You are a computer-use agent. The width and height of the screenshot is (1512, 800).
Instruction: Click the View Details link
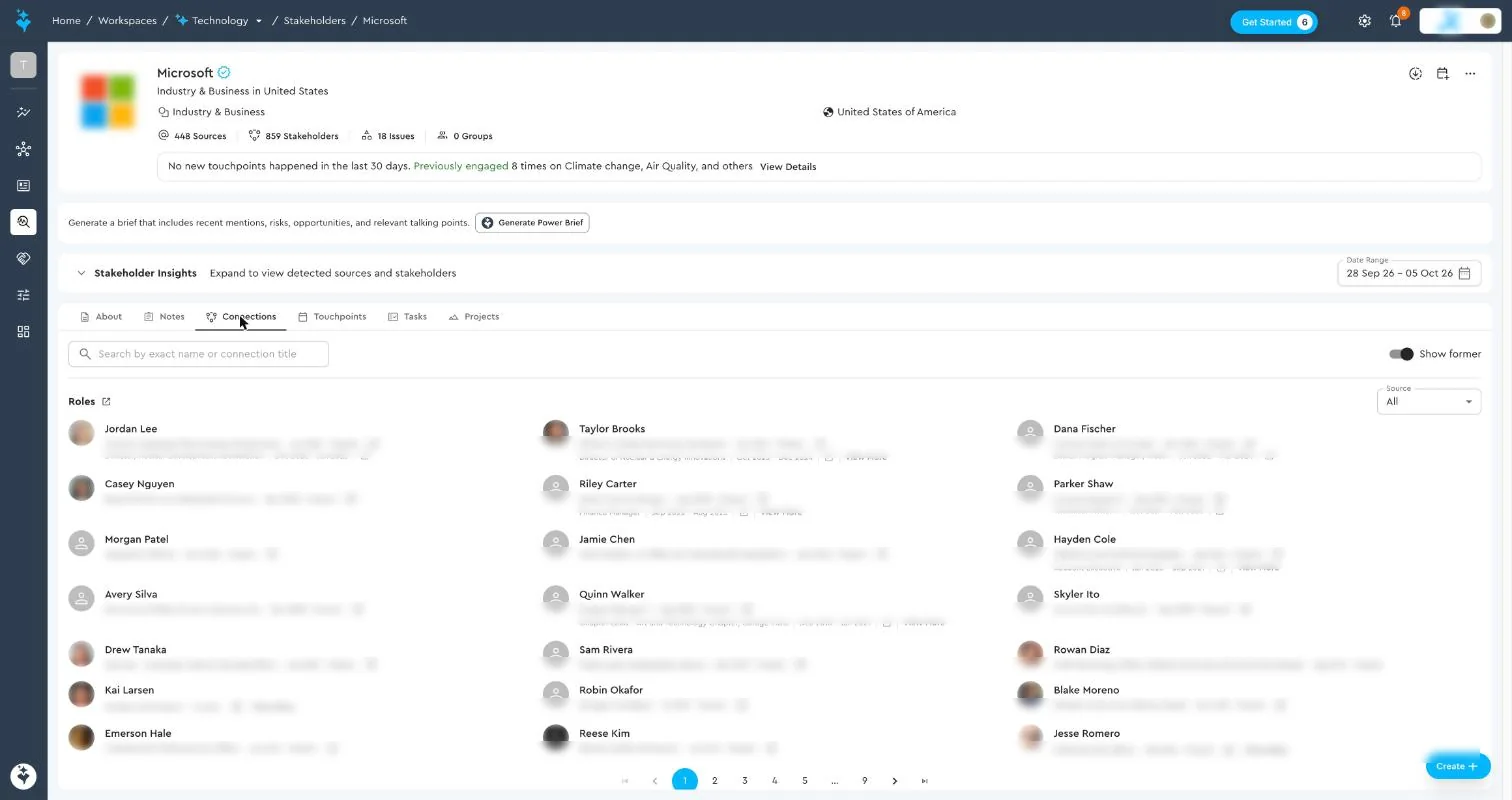click(x=788, y=167)
